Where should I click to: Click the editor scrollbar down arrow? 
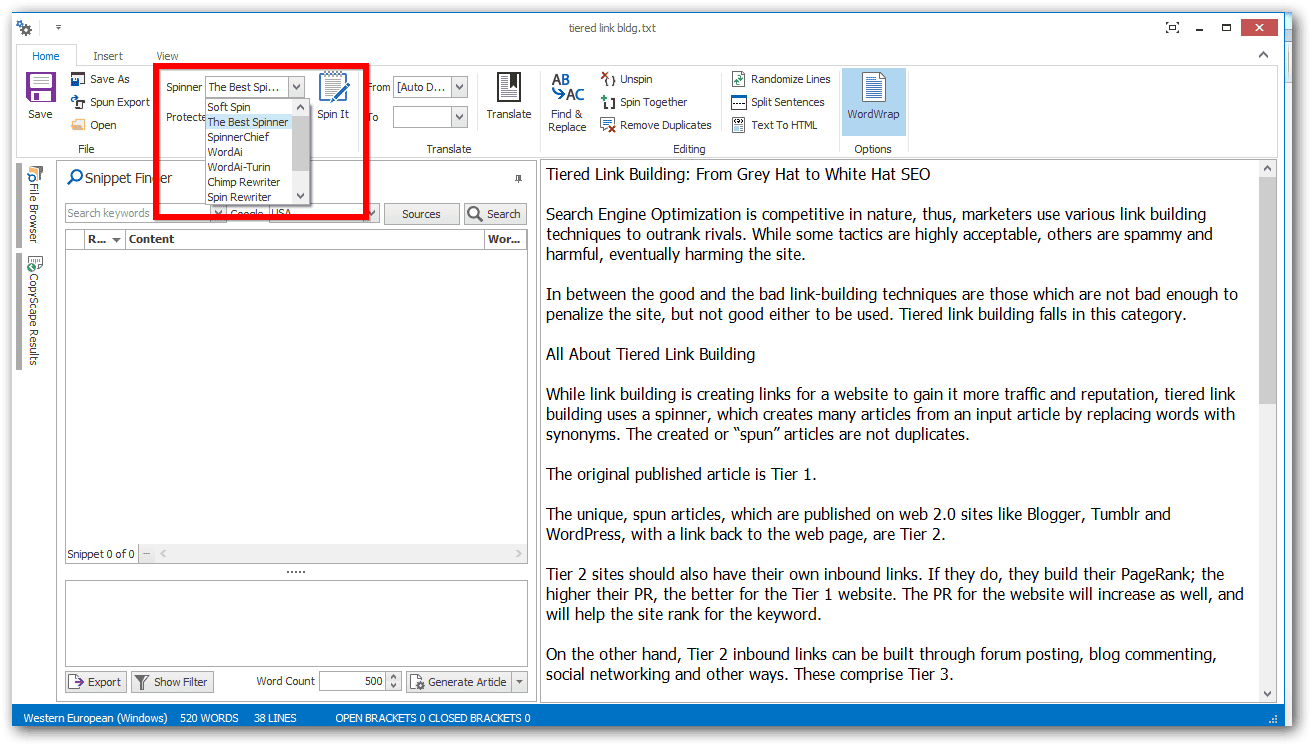click(1268, 694)
